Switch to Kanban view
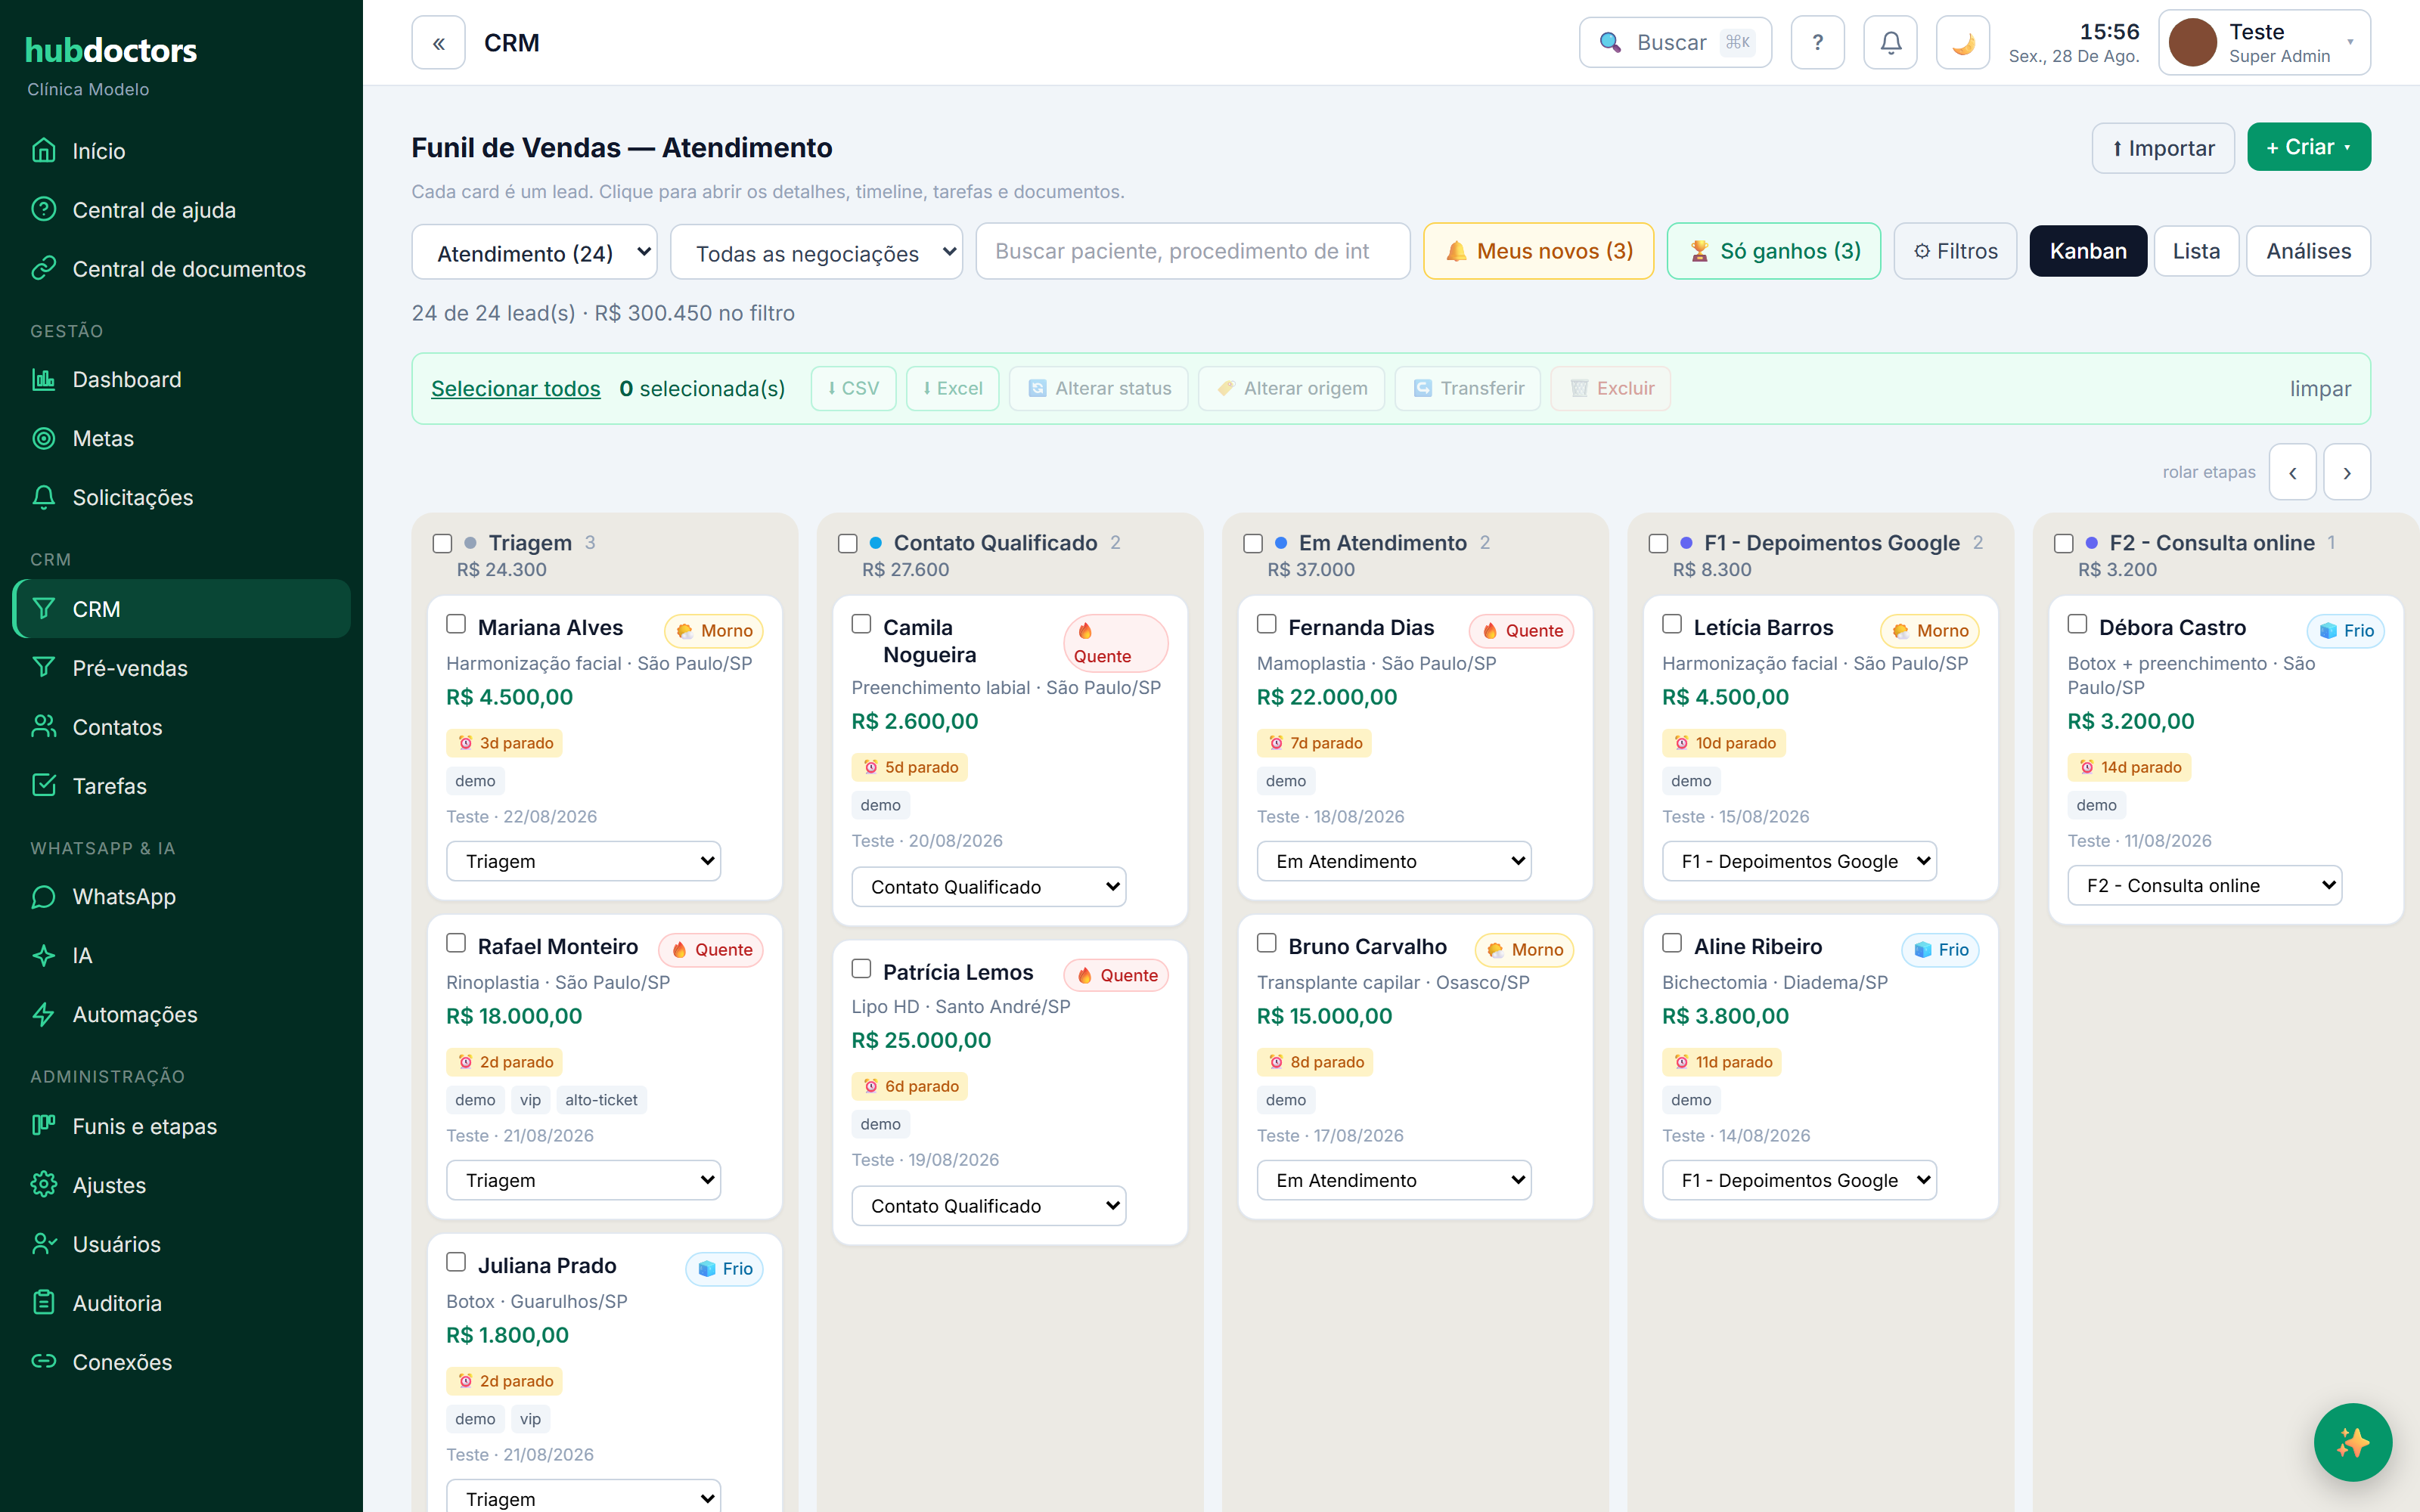 pyautogui.click(x=2088, y=251)
